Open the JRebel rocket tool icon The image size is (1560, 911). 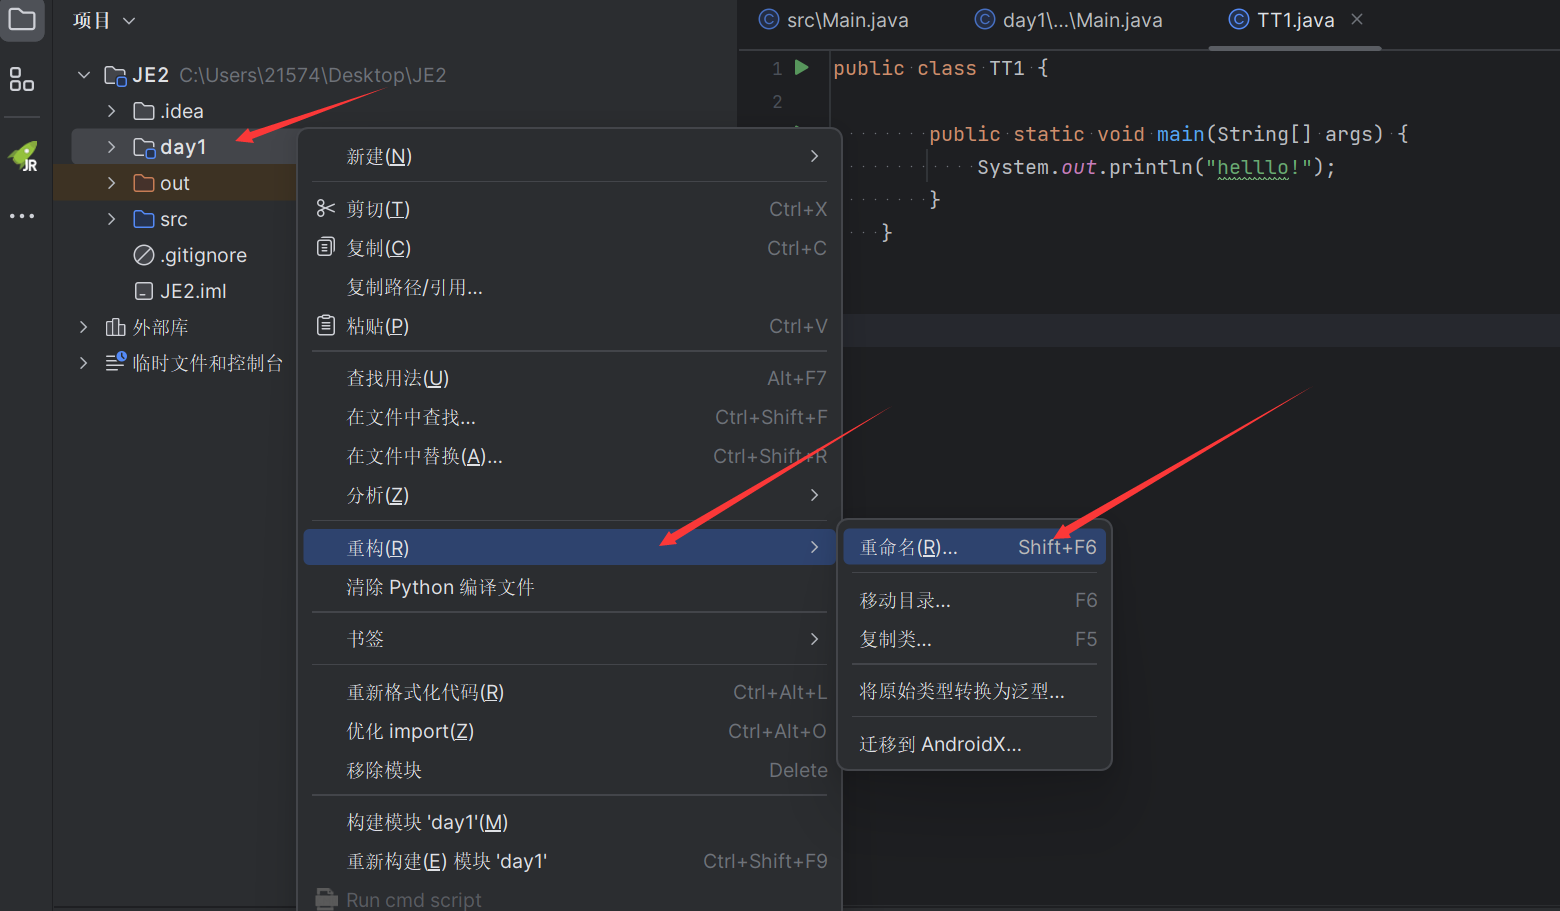coord(24,156)
